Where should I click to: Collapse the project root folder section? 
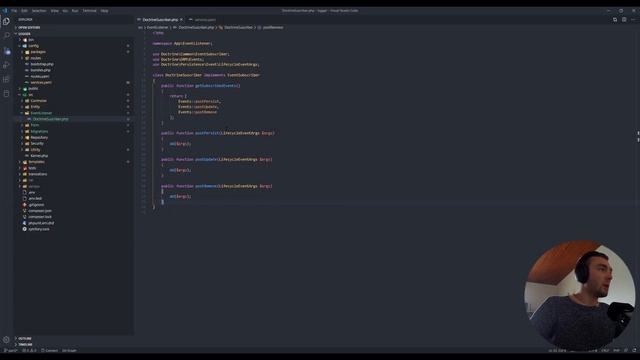tap(24, 33)
